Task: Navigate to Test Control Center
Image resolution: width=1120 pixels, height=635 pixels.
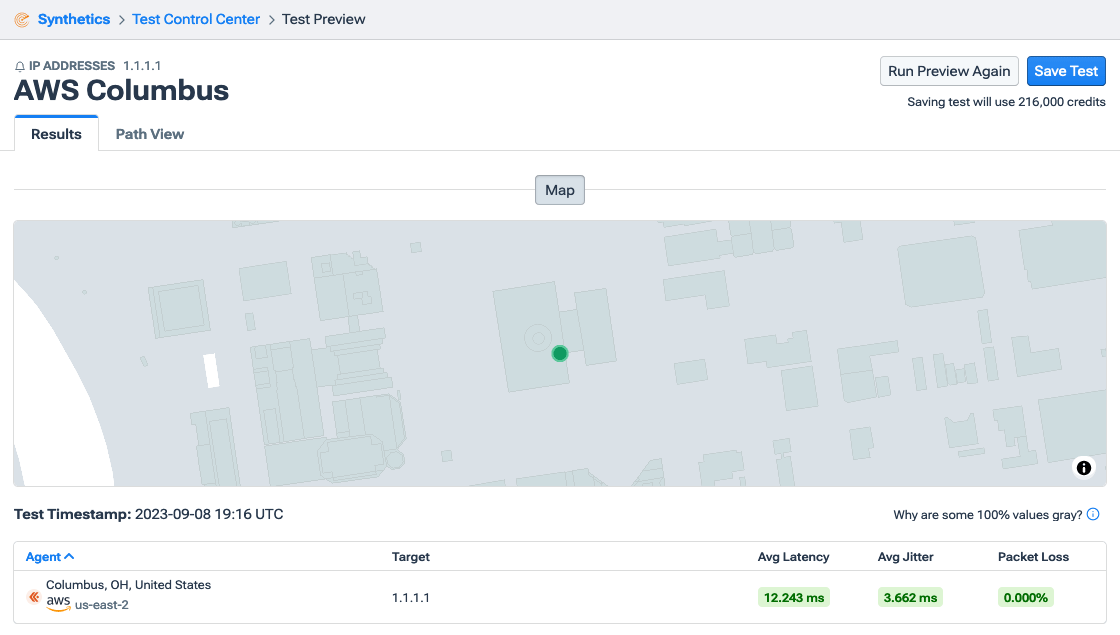Action: point(195,19)
